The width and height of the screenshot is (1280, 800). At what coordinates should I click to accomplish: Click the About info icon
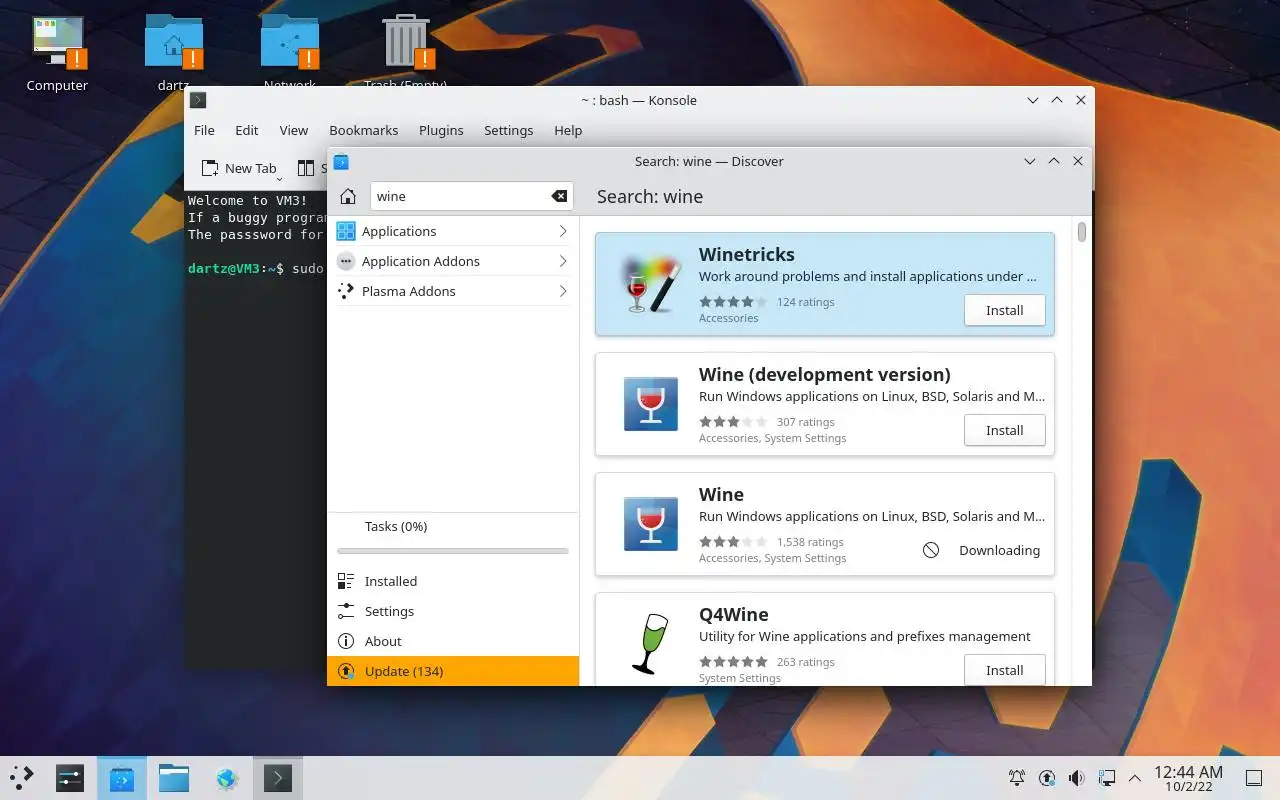point(346,641)
